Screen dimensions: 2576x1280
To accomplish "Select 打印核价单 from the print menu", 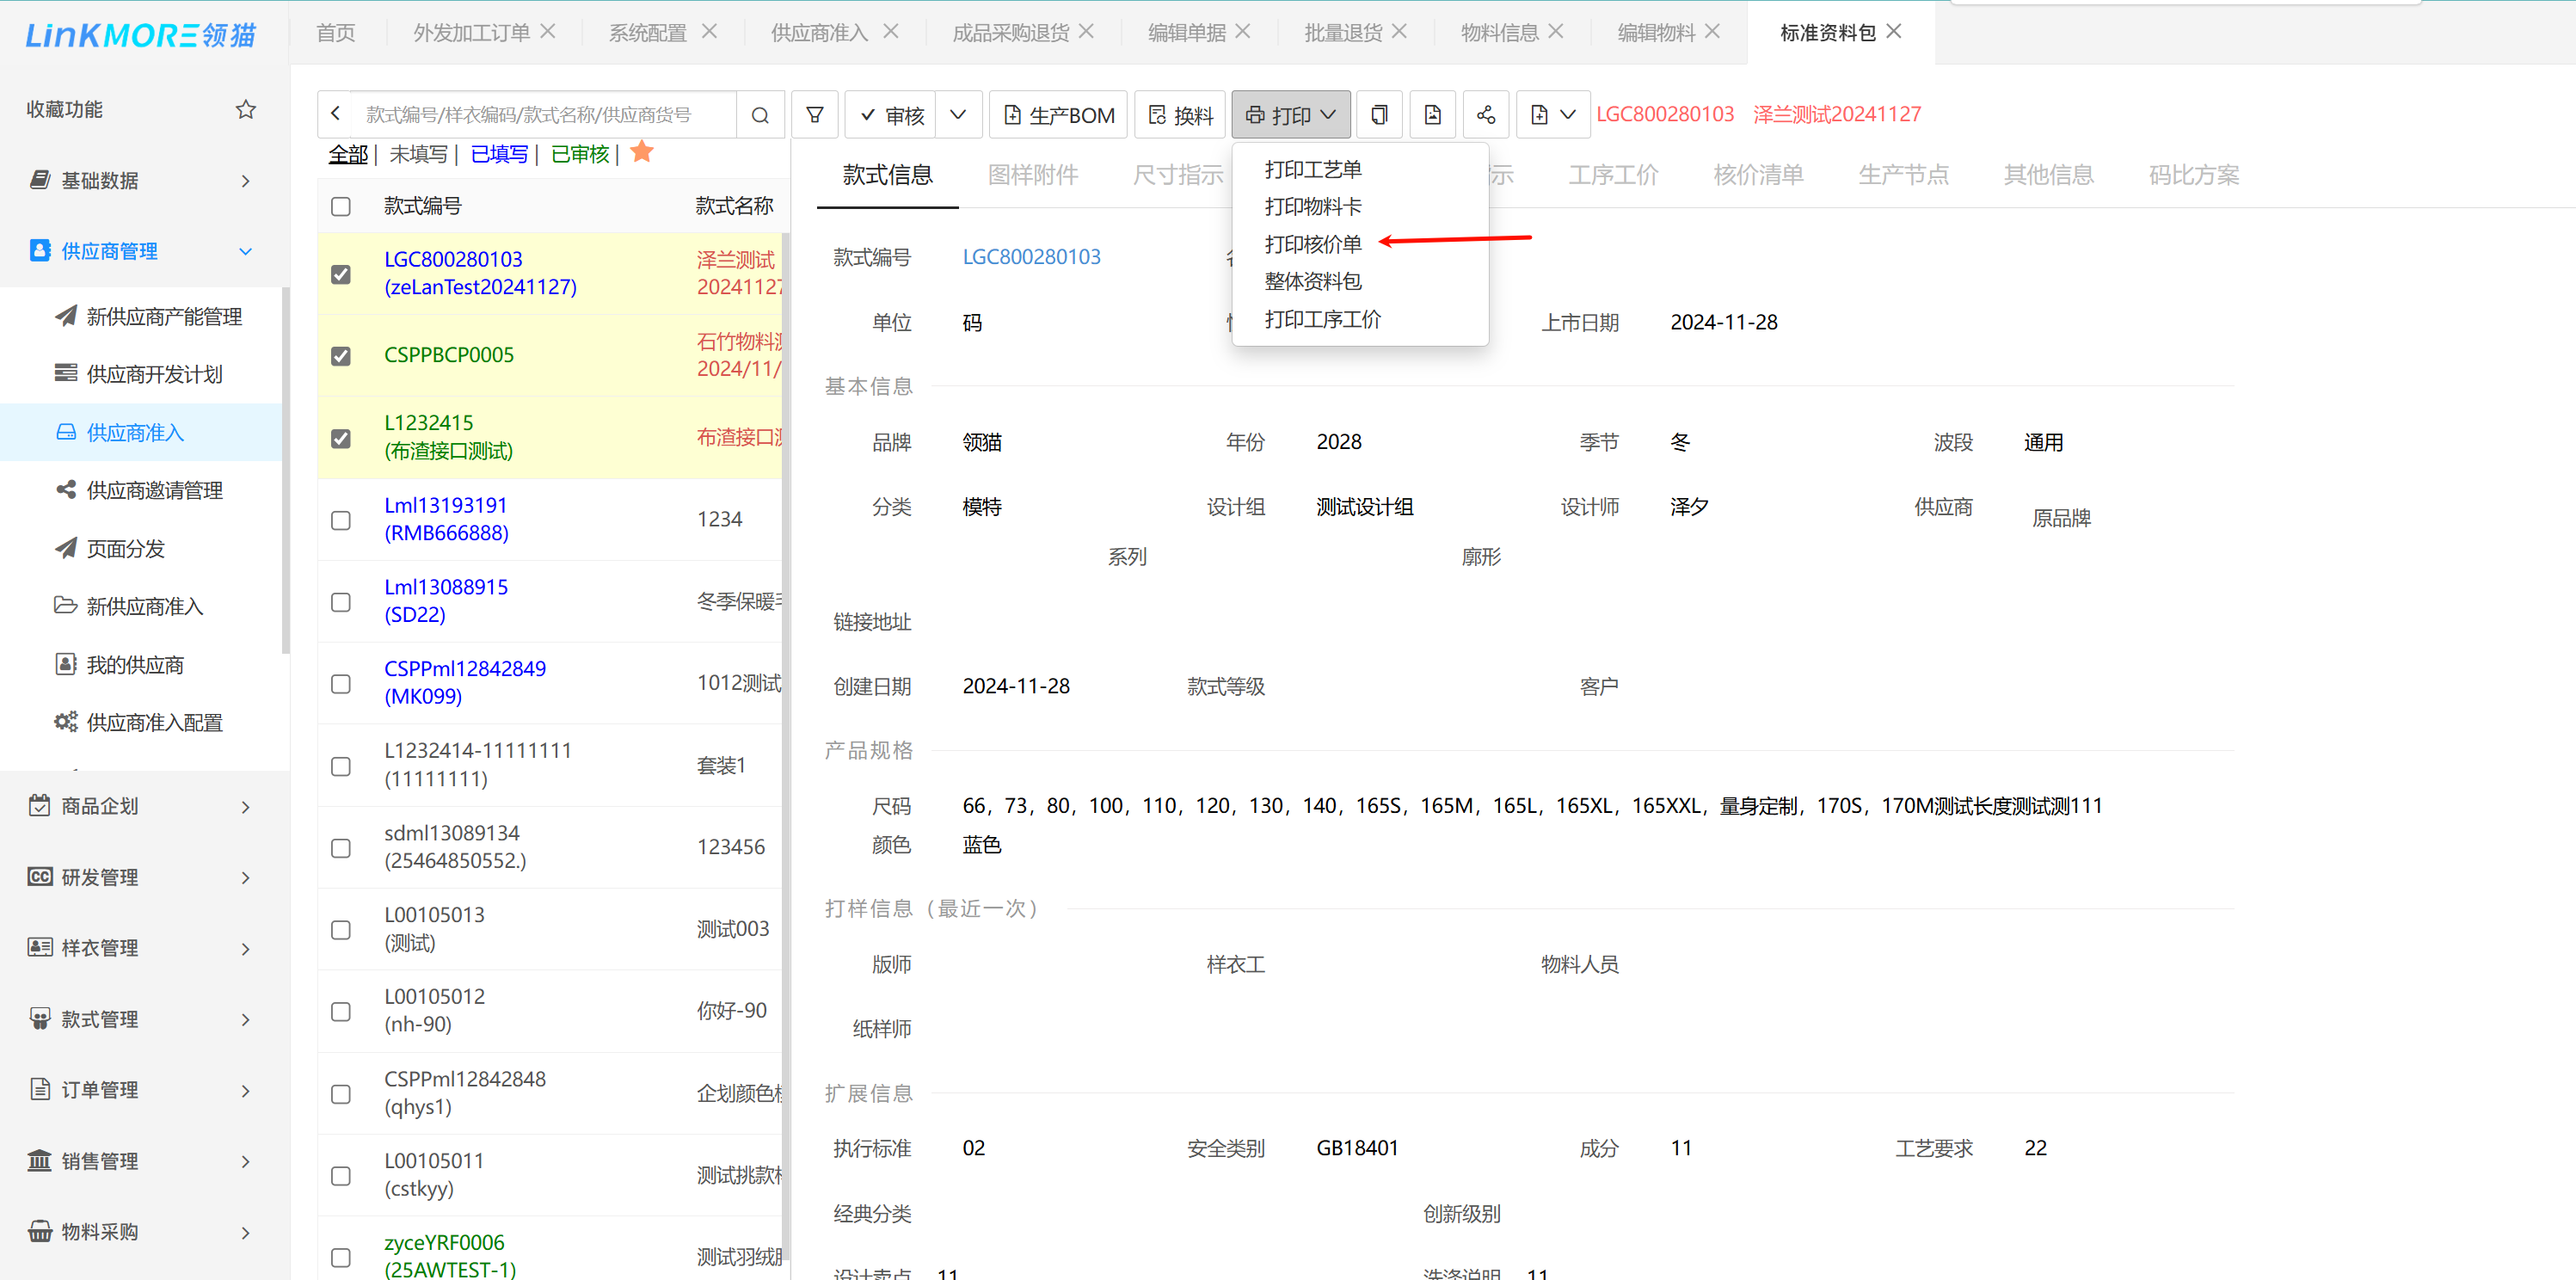I will pyautogui.click(x=1313, y=244).
